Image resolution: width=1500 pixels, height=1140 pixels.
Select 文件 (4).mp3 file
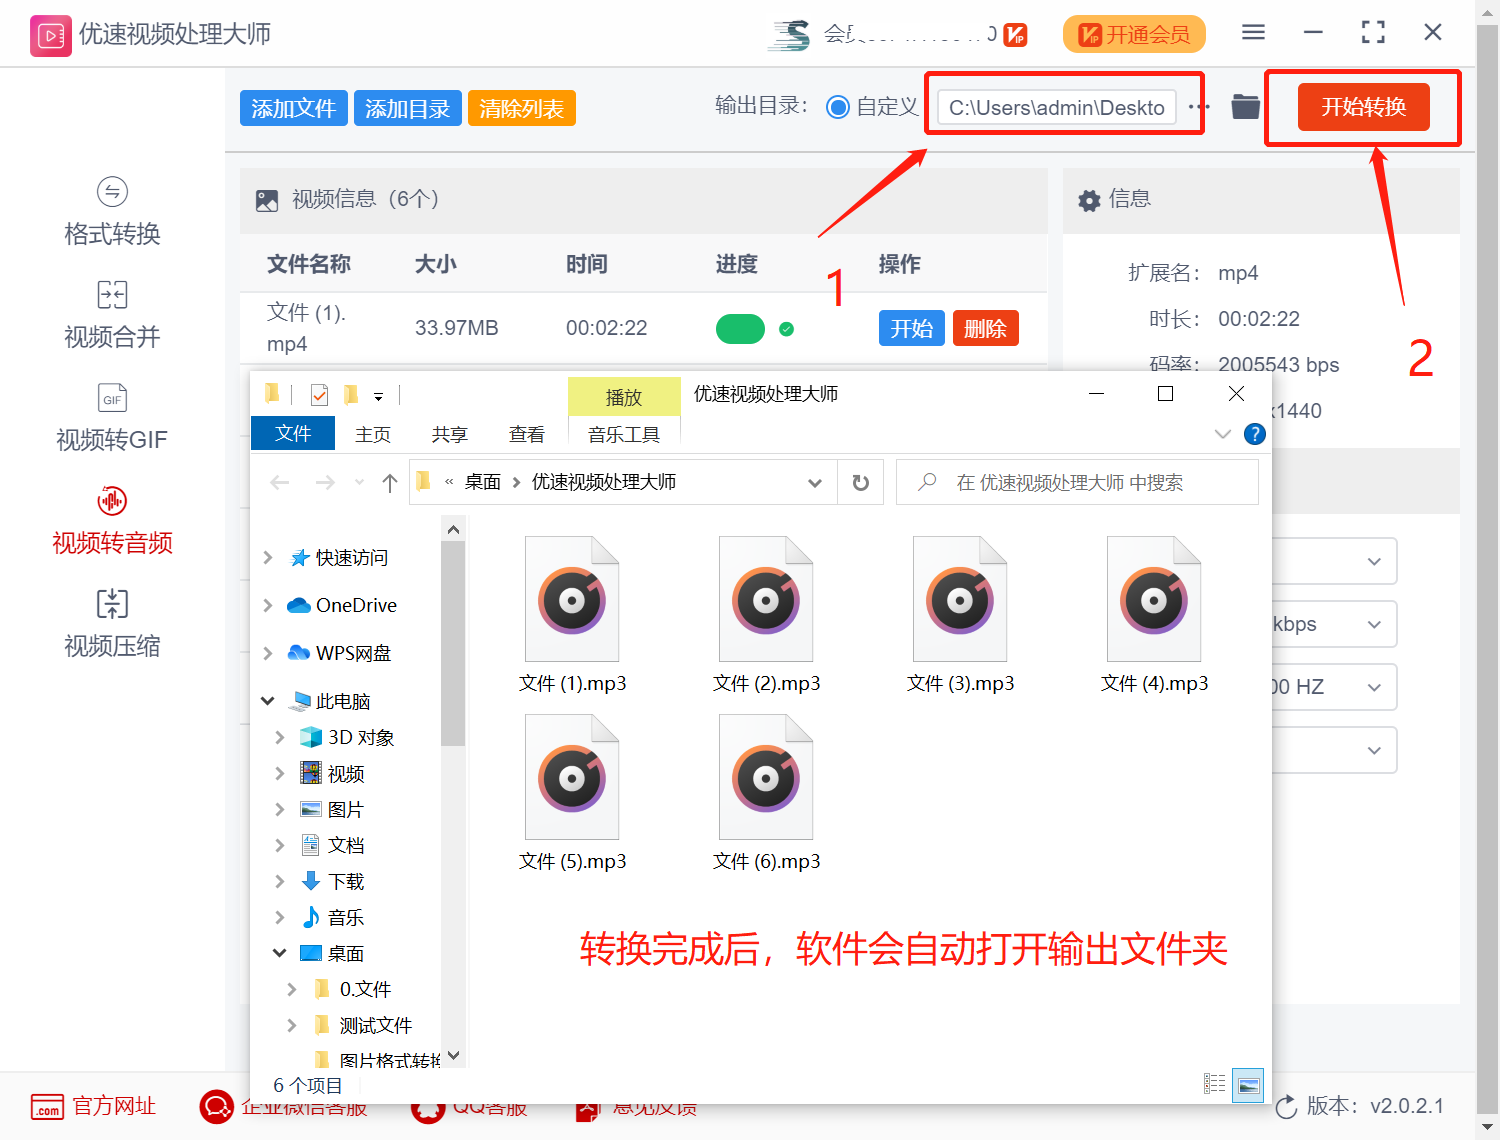point(1154,615)
